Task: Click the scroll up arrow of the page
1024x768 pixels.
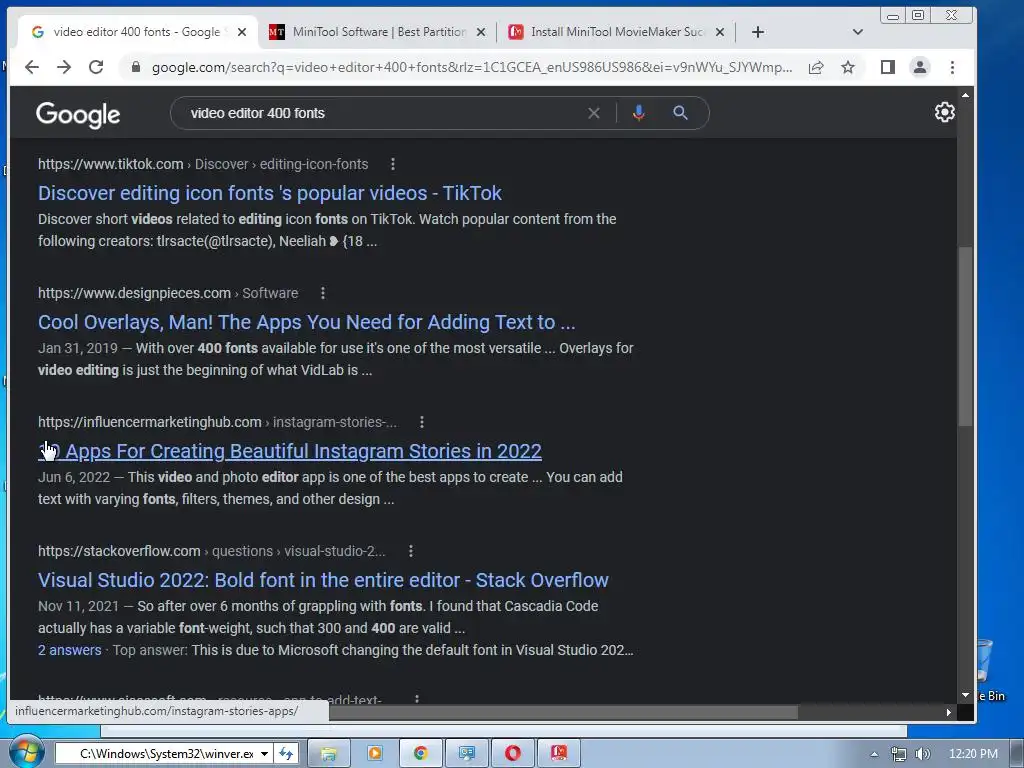Action: [x=965, y=95]
